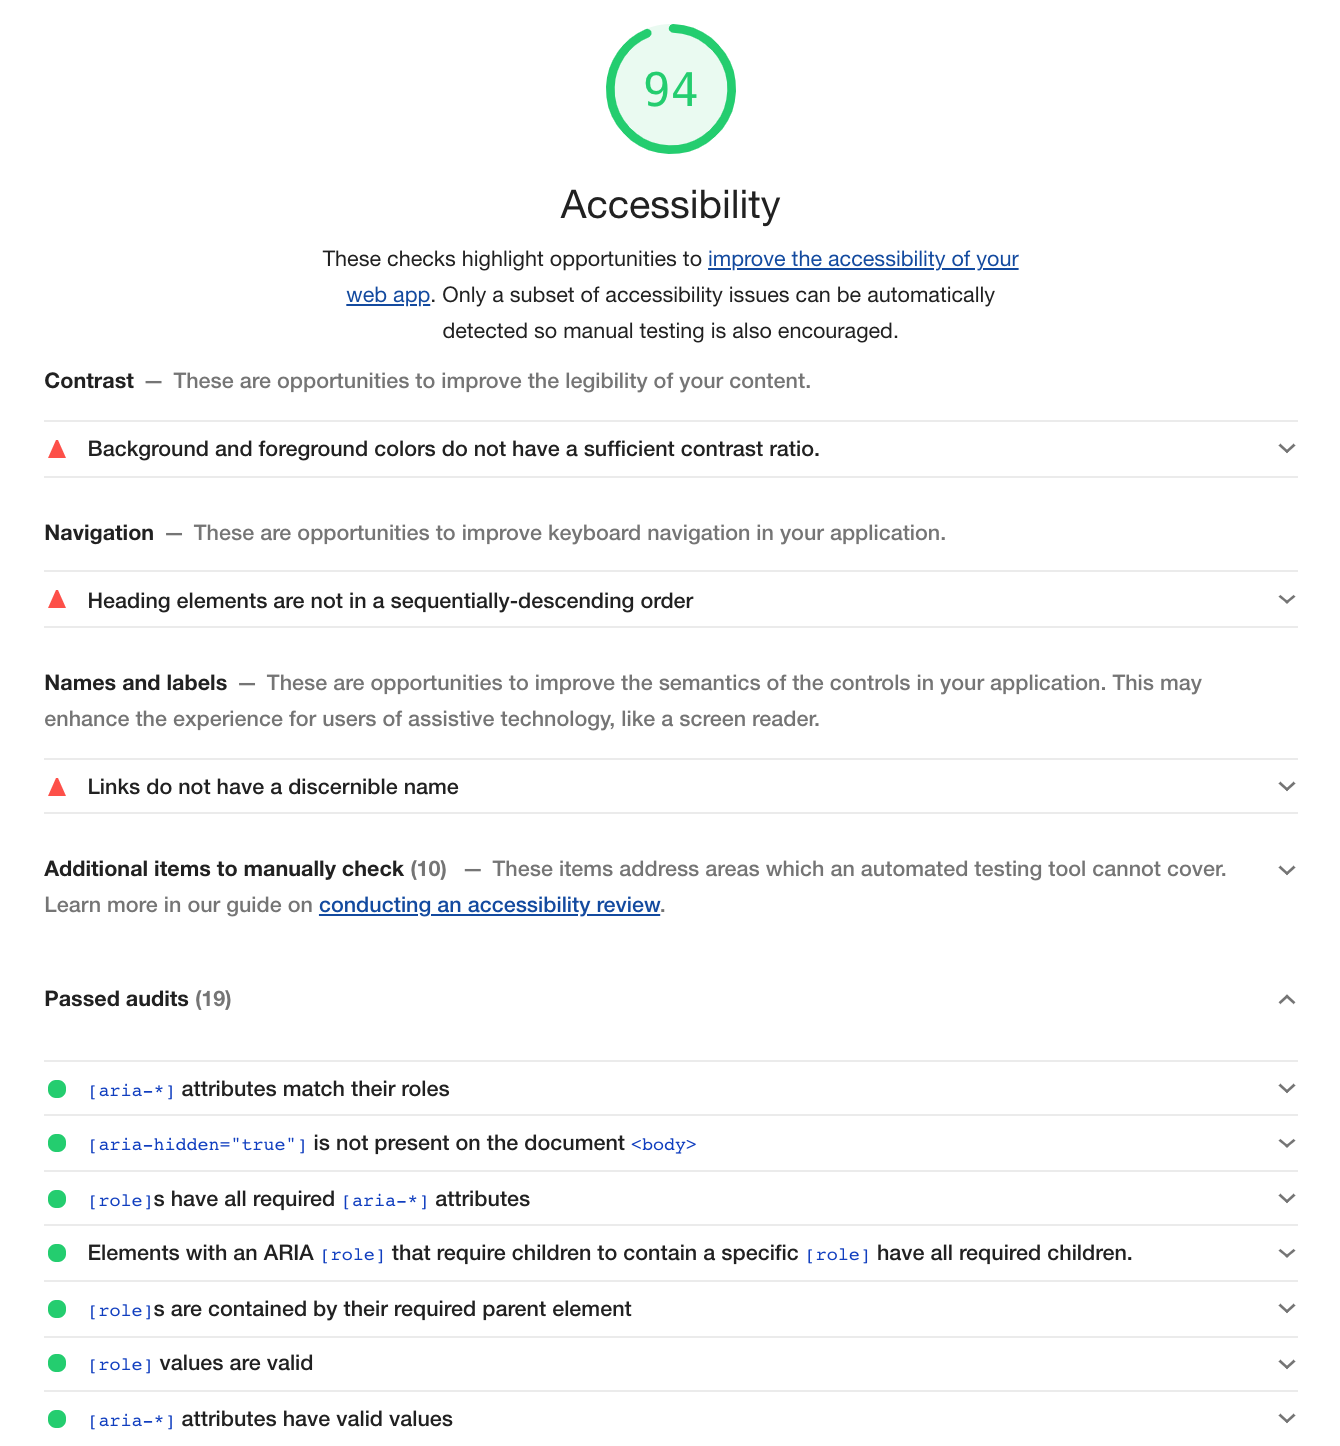
Task: Expand required children role audit chevron
Action: click(x=1287, y=1253)
